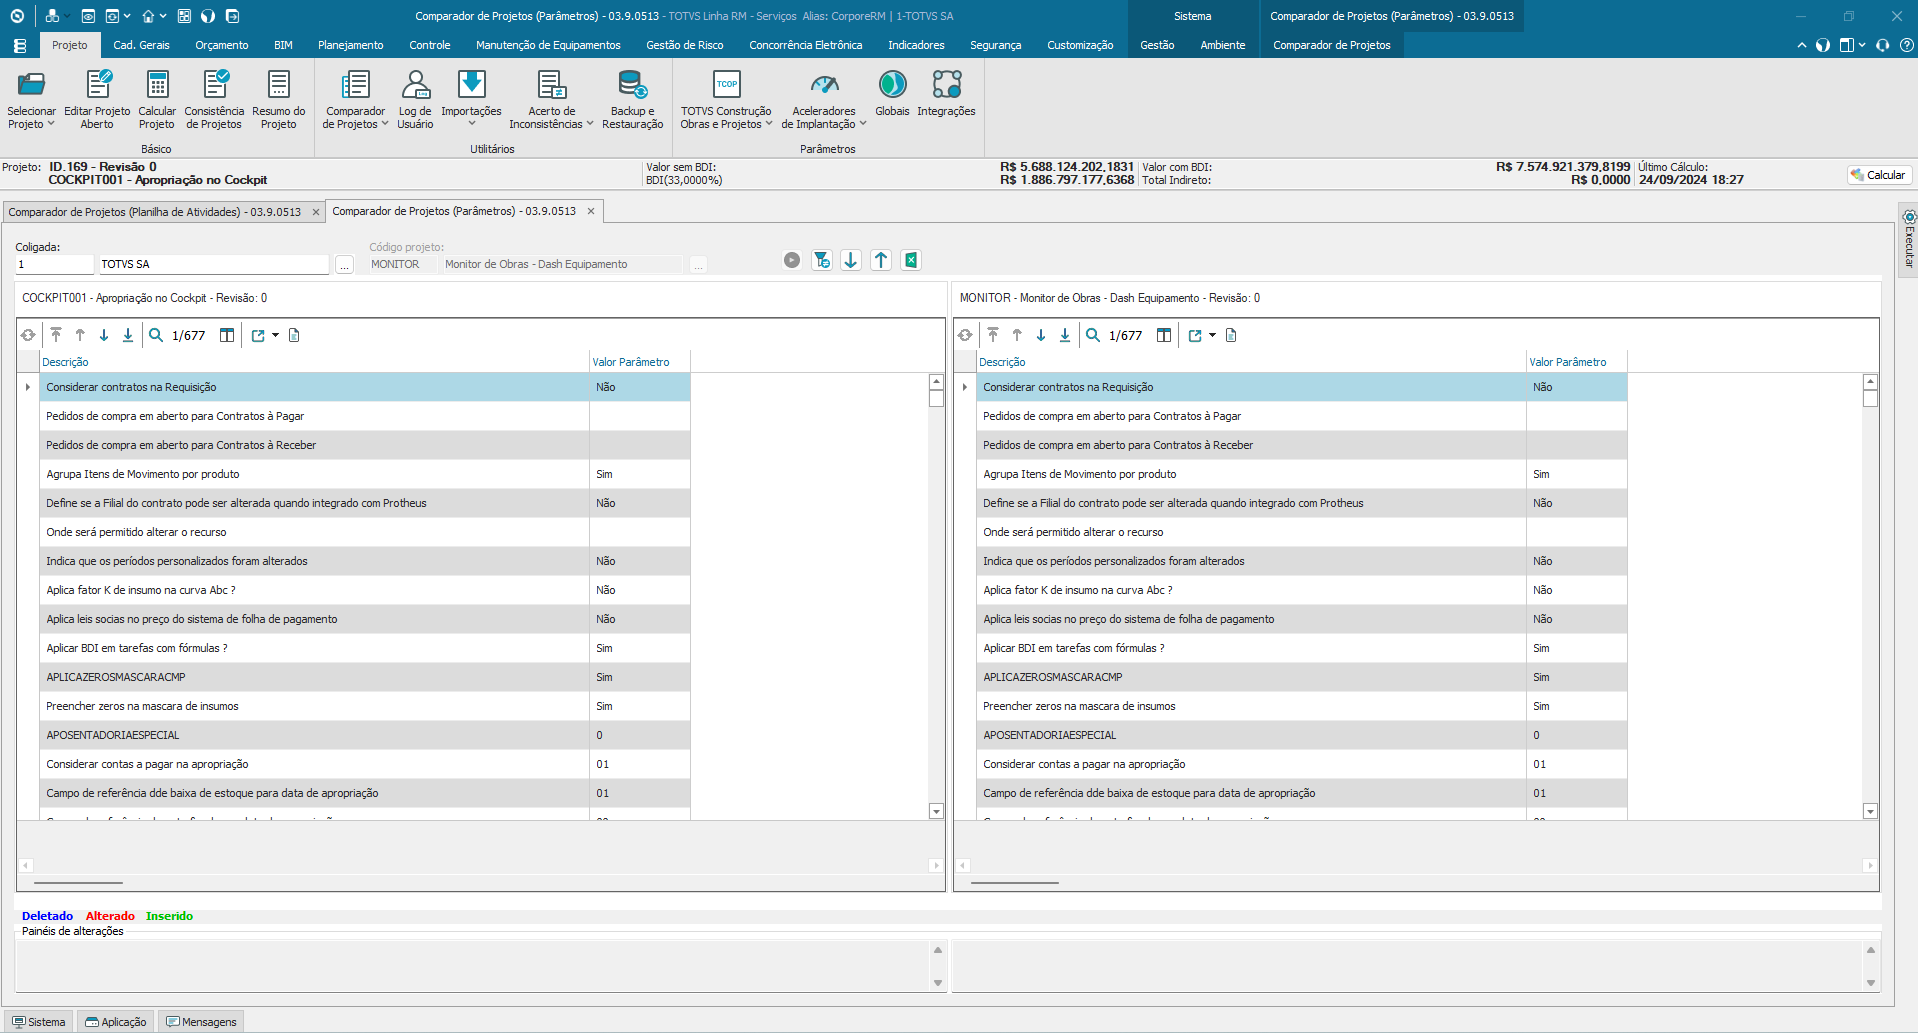Open the Calcular Projeto tool
This screenshot has height=1033, width=1918.
coord(157,99)
